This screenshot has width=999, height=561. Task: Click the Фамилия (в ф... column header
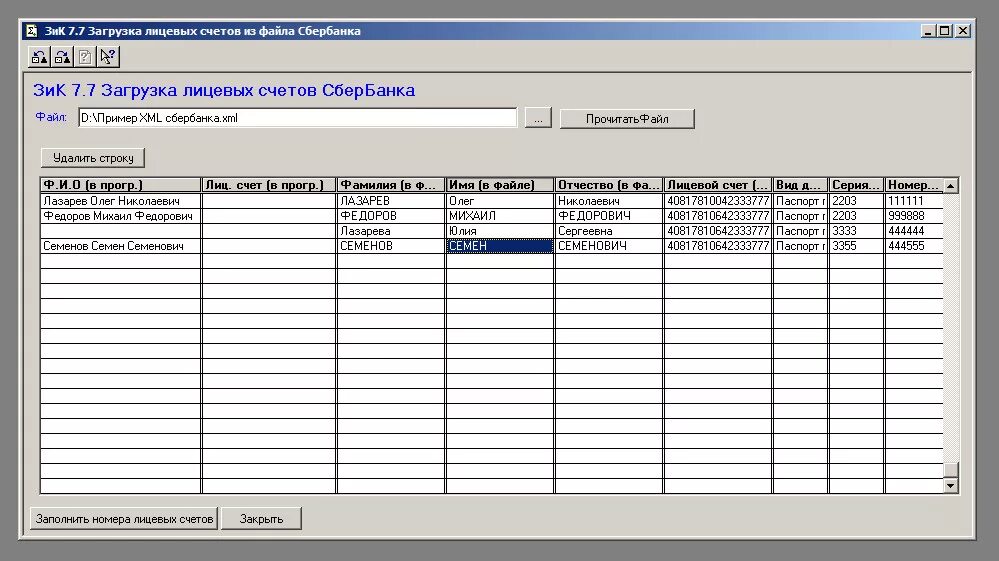[391, 185]
